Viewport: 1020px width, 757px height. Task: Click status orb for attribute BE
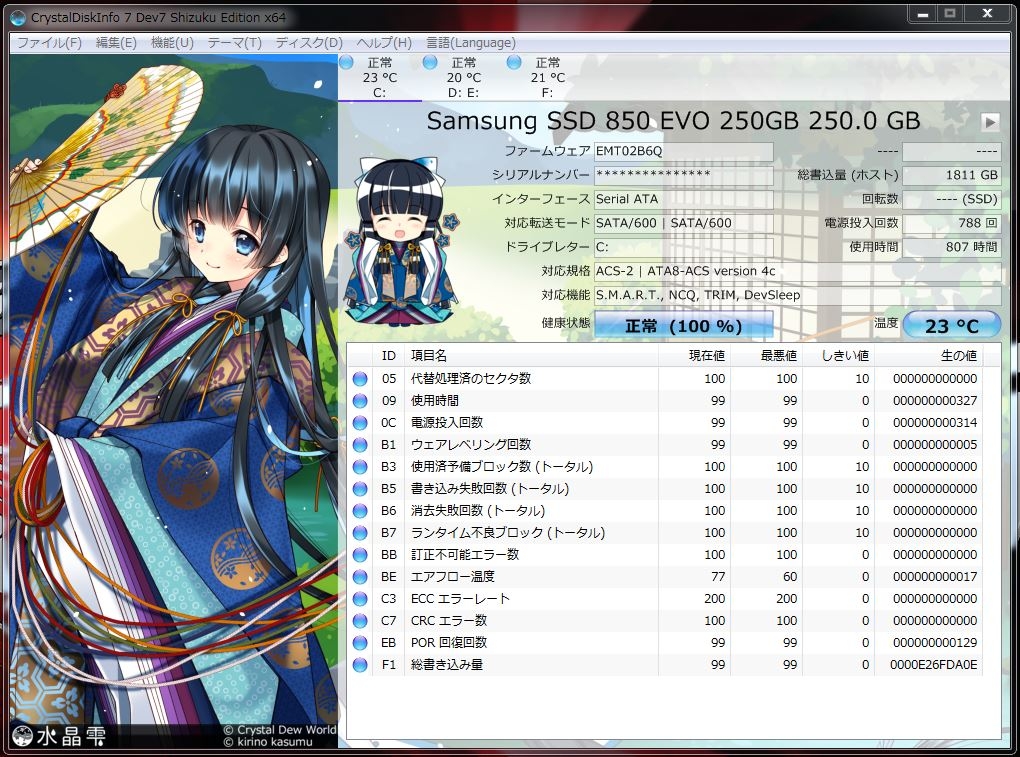pyautogui.click(x=360, y=578)
